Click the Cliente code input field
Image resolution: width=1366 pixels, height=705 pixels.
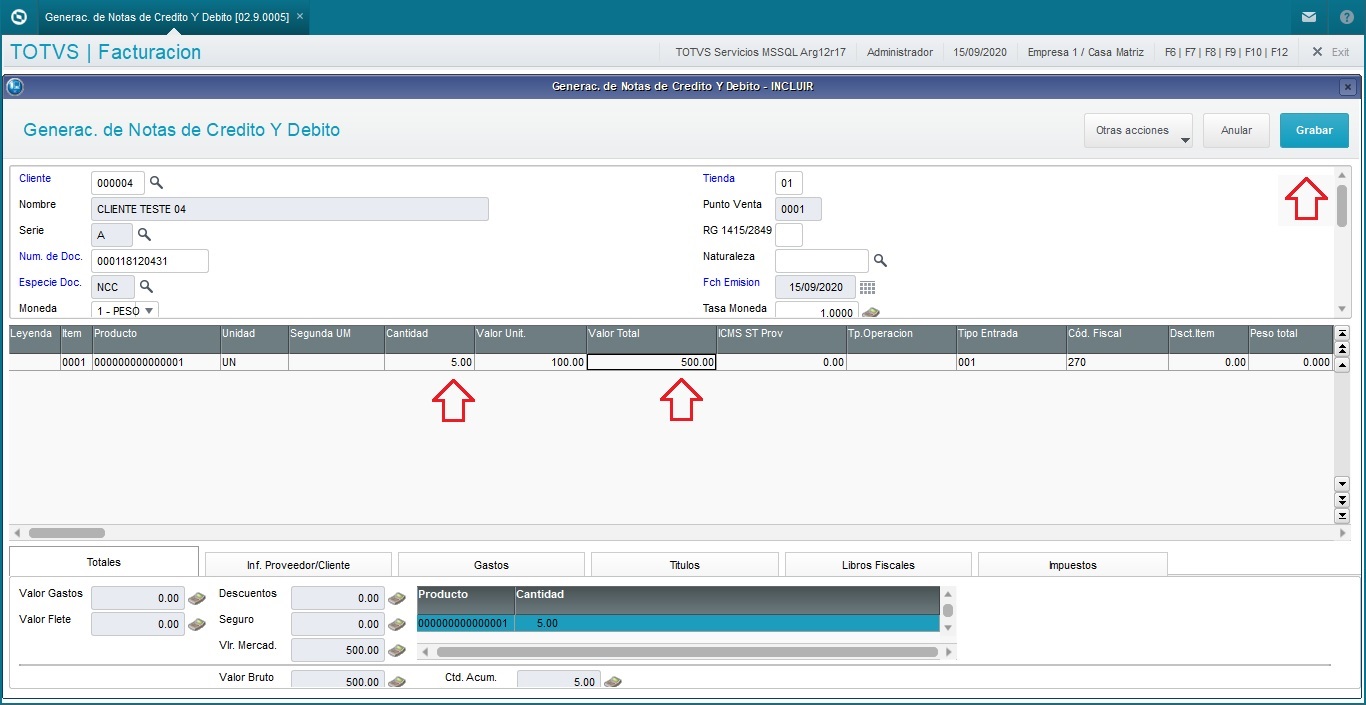[x=118, y=183]
